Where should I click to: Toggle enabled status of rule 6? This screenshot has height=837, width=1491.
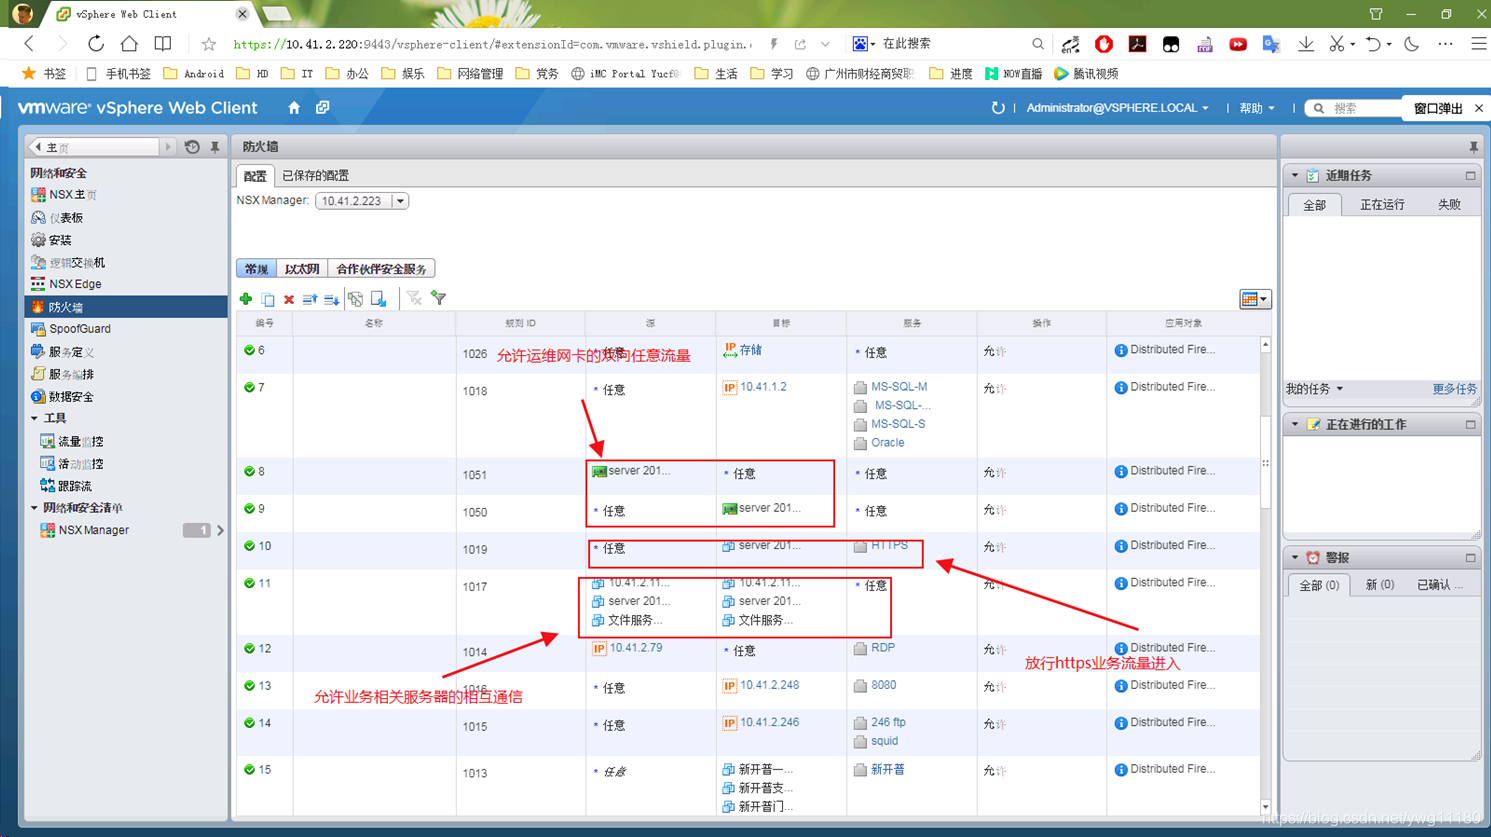tap(249, 350)
